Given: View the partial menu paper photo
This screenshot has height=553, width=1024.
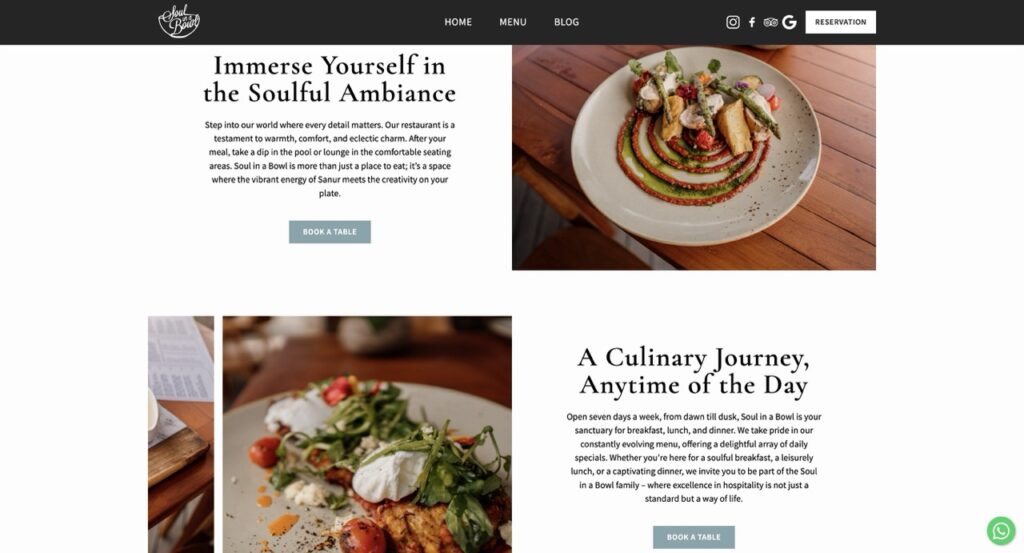Looking at the screenshot, I should [181, 435].
